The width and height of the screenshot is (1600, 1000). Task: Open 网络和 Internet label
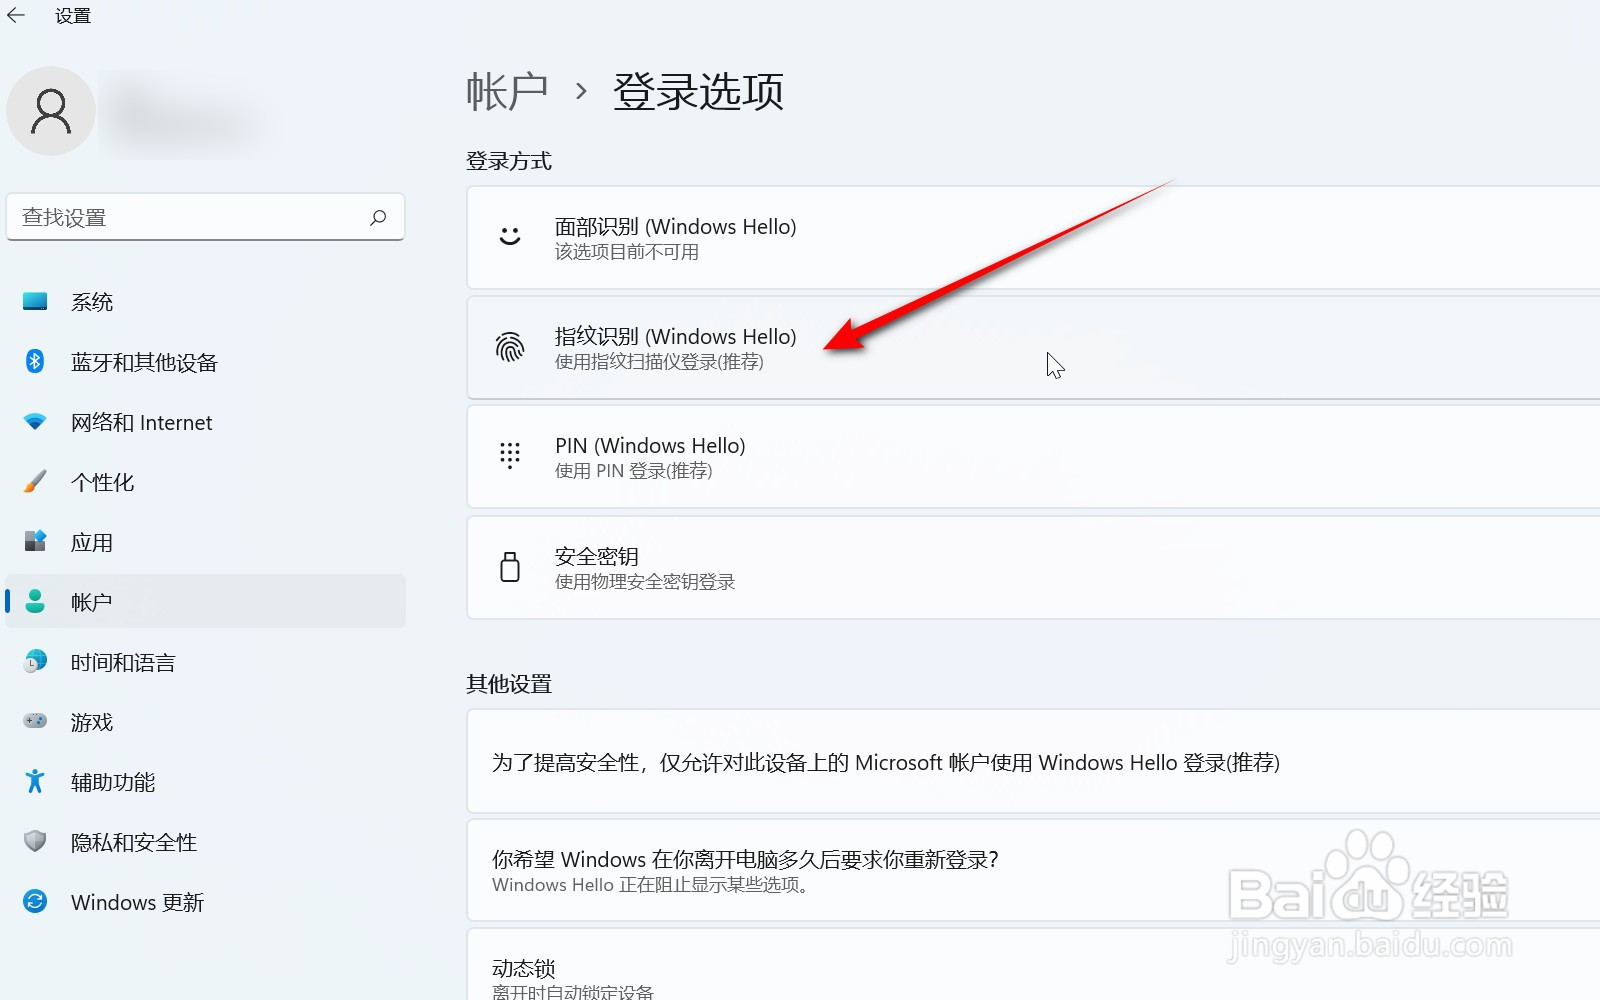tap(141, 422)
